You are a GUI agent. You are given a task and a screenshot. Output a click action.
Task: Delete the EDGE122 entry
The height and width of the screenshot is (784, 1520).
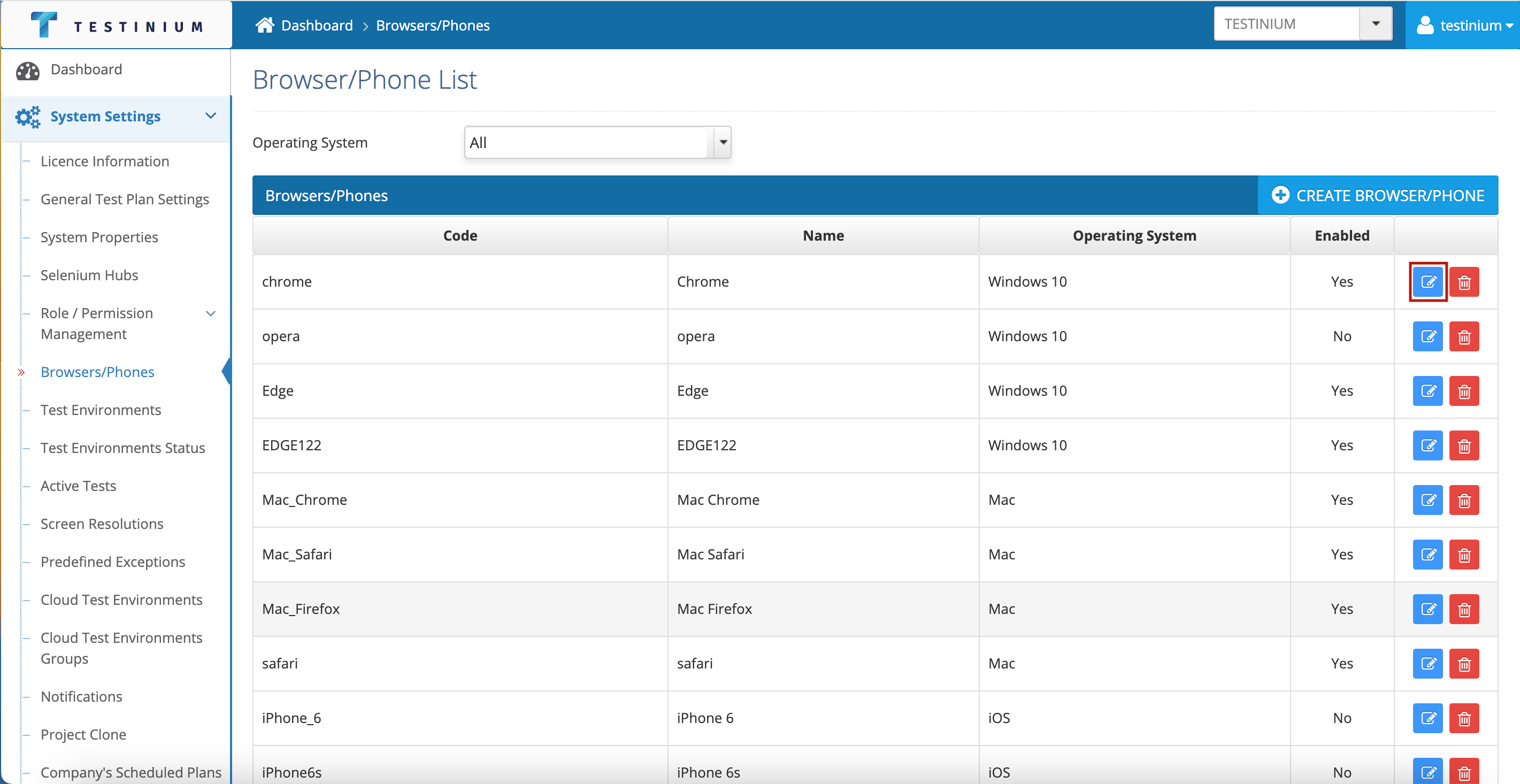pyautogui.click(x=1464, y=445)
